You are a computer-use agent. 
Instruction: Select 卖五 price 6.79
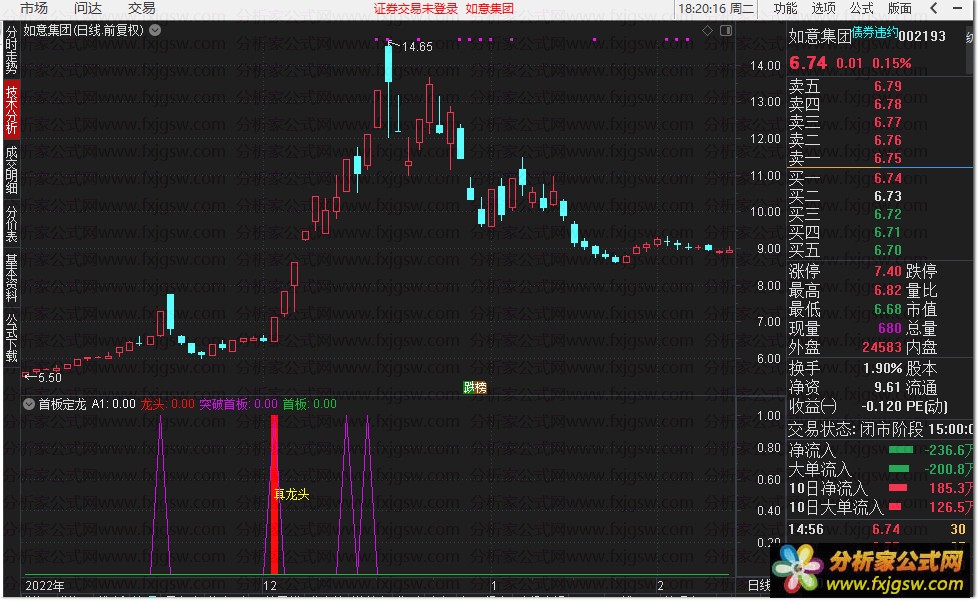(888, 86)
